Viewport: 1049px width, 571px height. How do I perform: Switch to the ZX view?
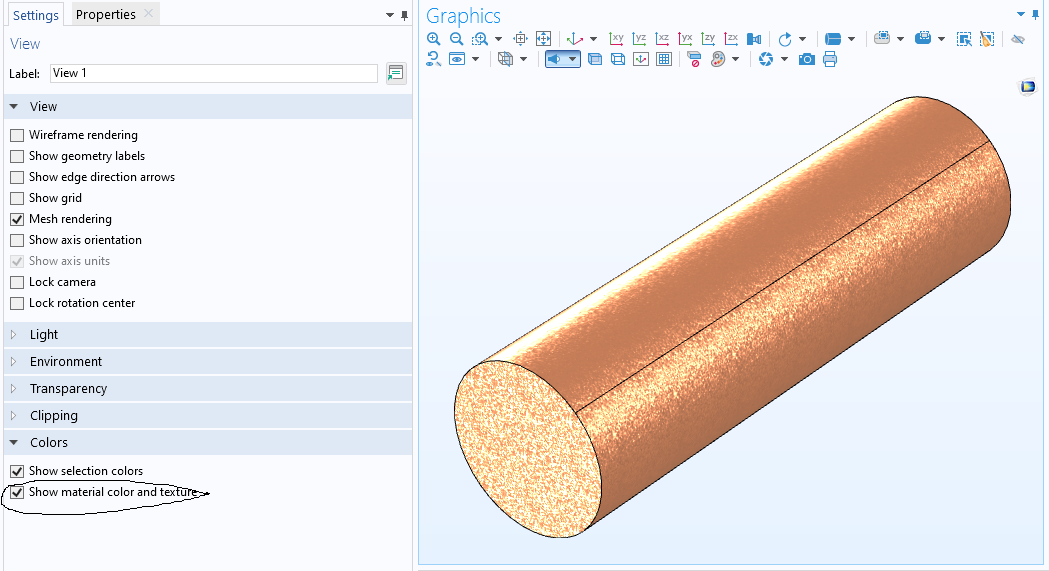[731, 39]
